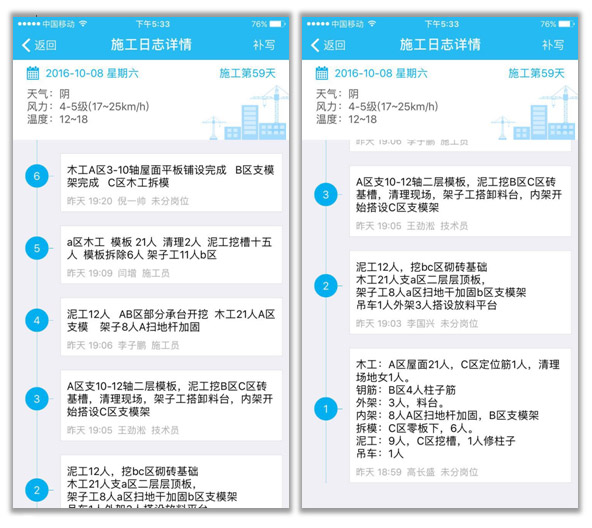This screenshot has width=592, height=528.
Task: Select date 2016-10-08 星期六 in left screen
Action: [x=92, y=73]
